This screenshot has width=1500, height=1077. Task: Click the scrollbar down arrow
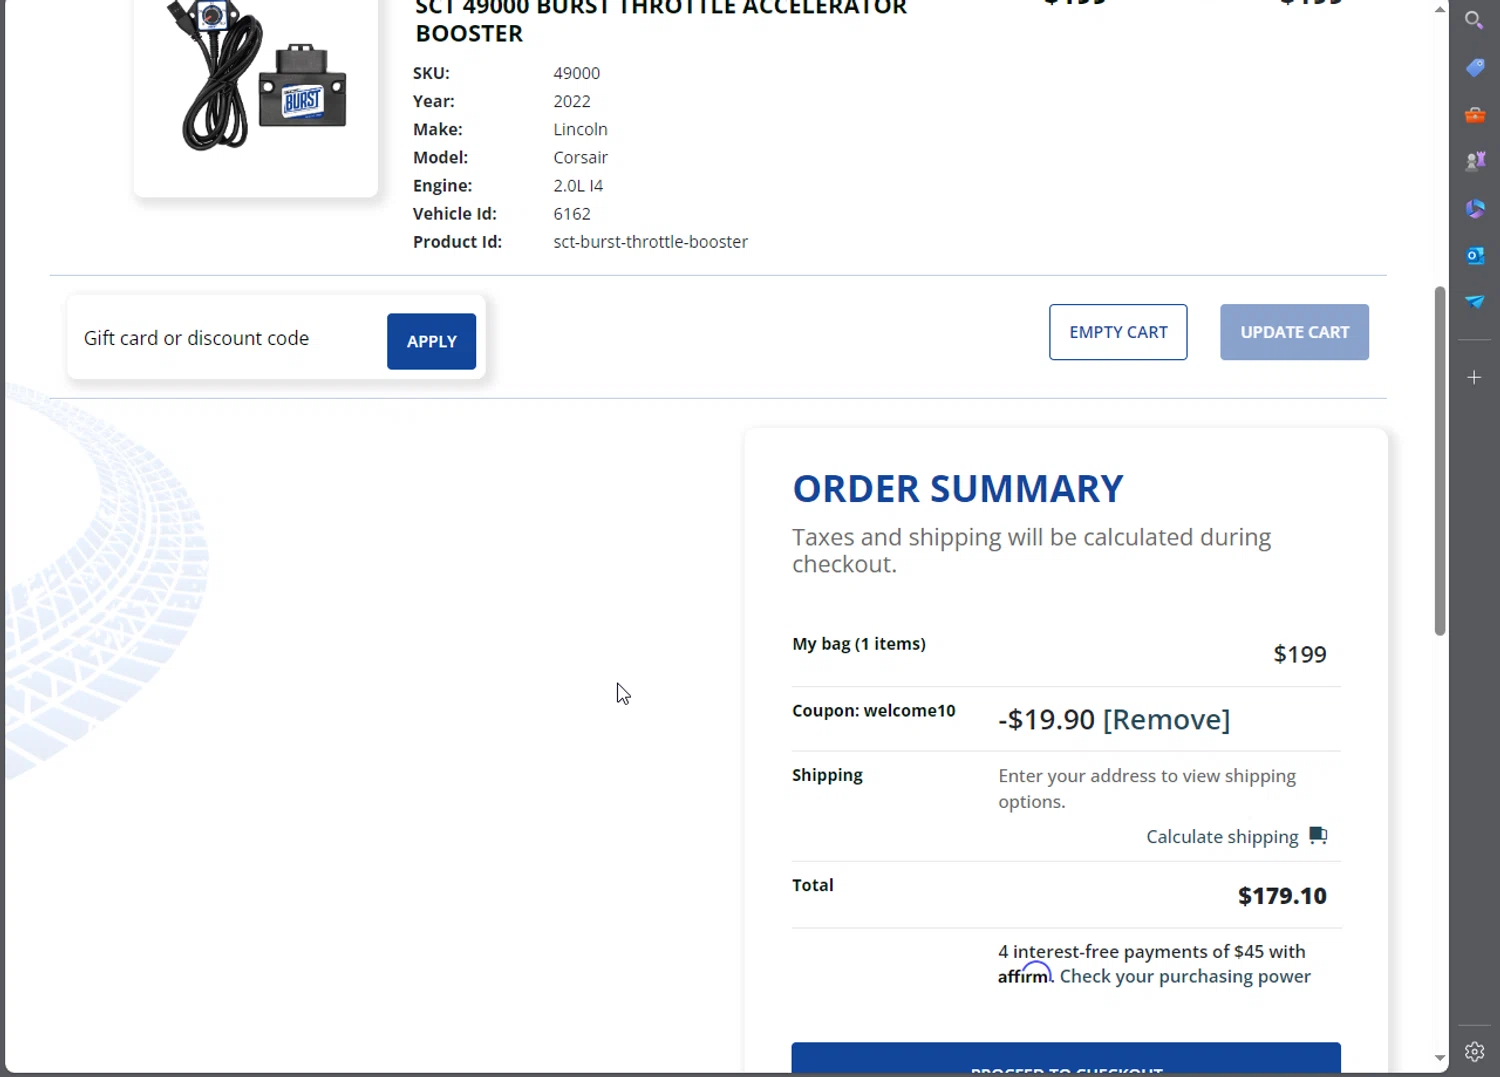point(1440,1058)
